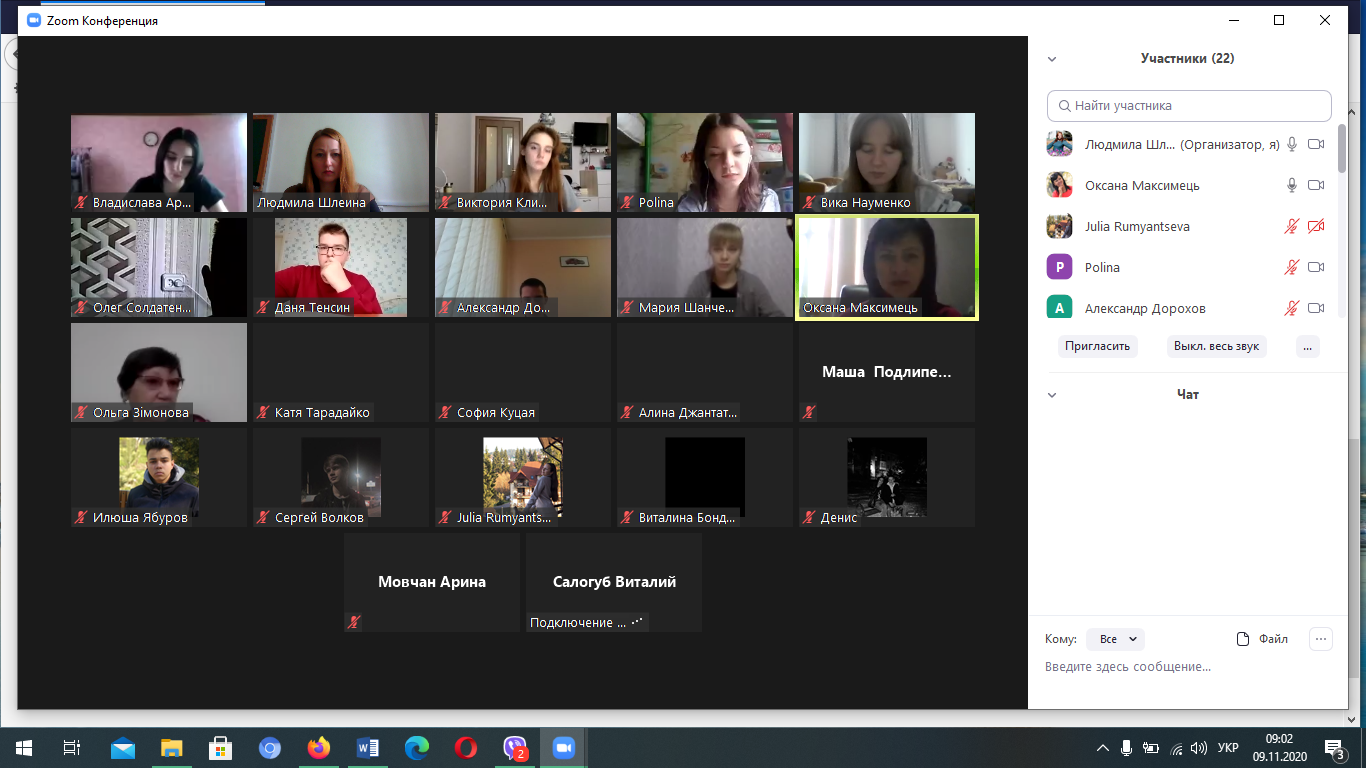The width and height of the screenshot is (1366, 768).
Task: Click the Zoom icon on the taskbar
Action: point(564,748)
